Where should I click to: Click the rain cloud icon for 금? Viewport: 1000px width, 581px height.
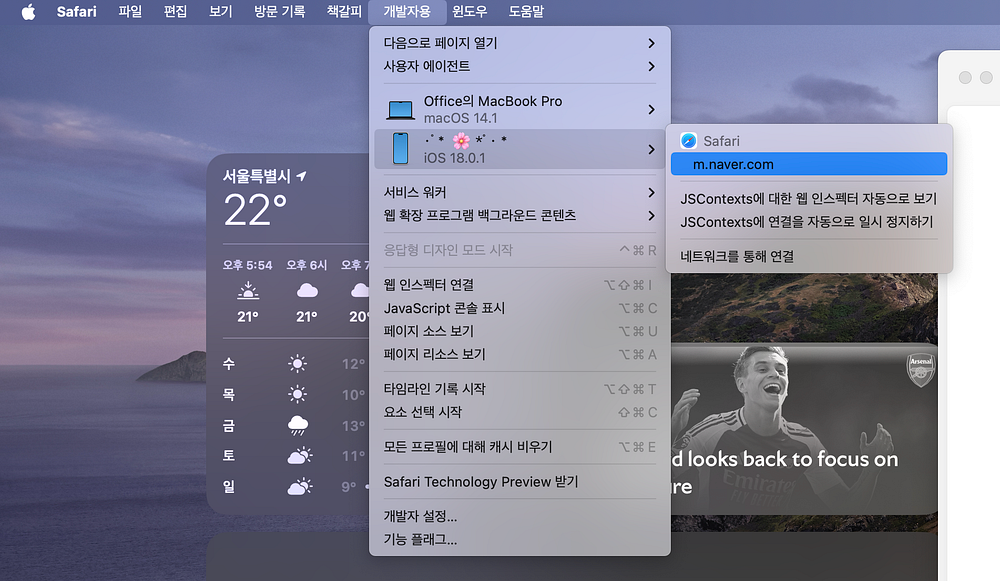pyautogui.click(x=298, y=425)
